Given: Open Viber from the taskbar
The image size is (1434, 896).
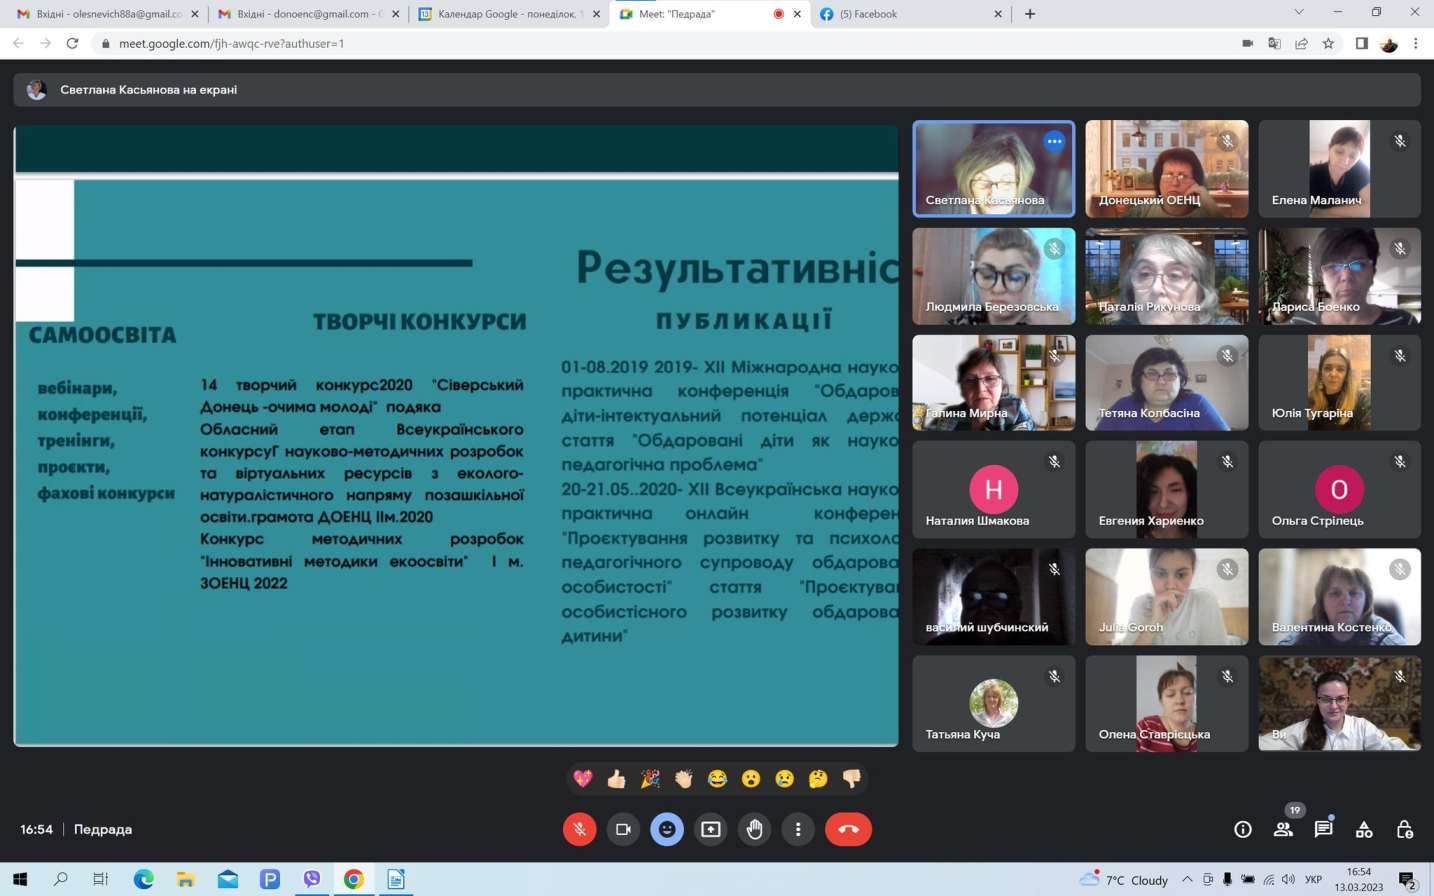Looking at the screenshot, I should coord(312,879).
